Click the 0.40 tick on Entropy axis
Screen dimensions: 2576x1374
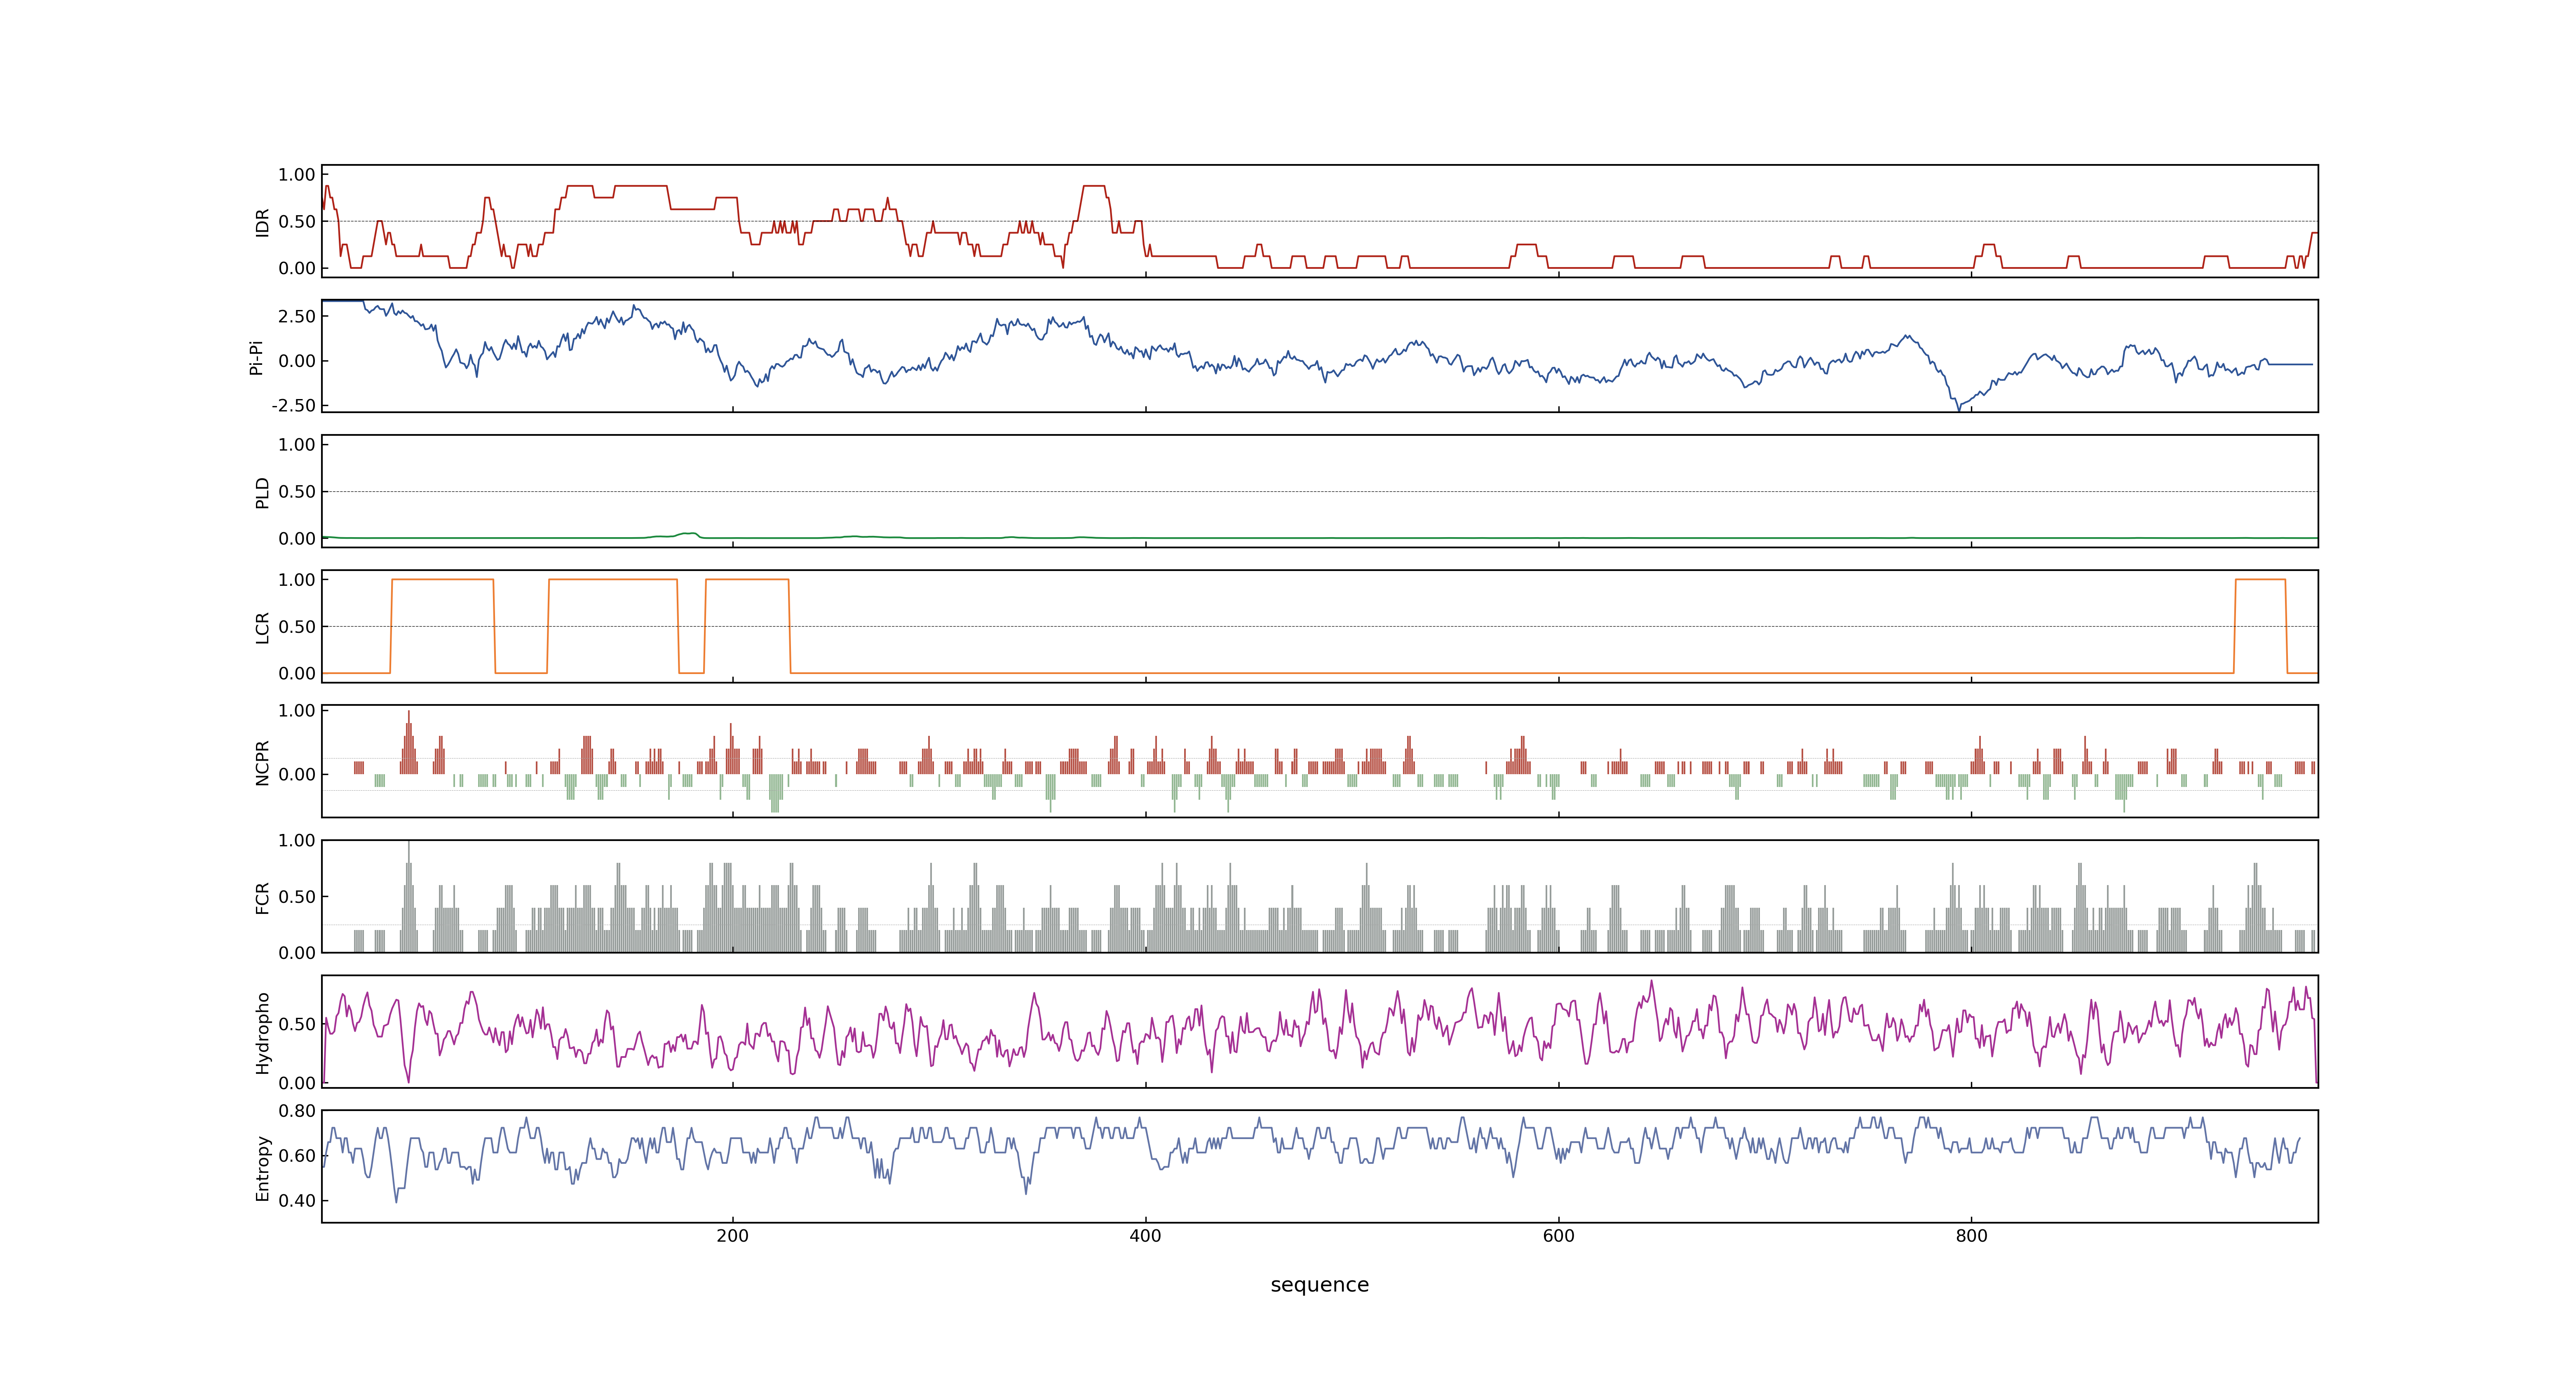(297, 1200)
